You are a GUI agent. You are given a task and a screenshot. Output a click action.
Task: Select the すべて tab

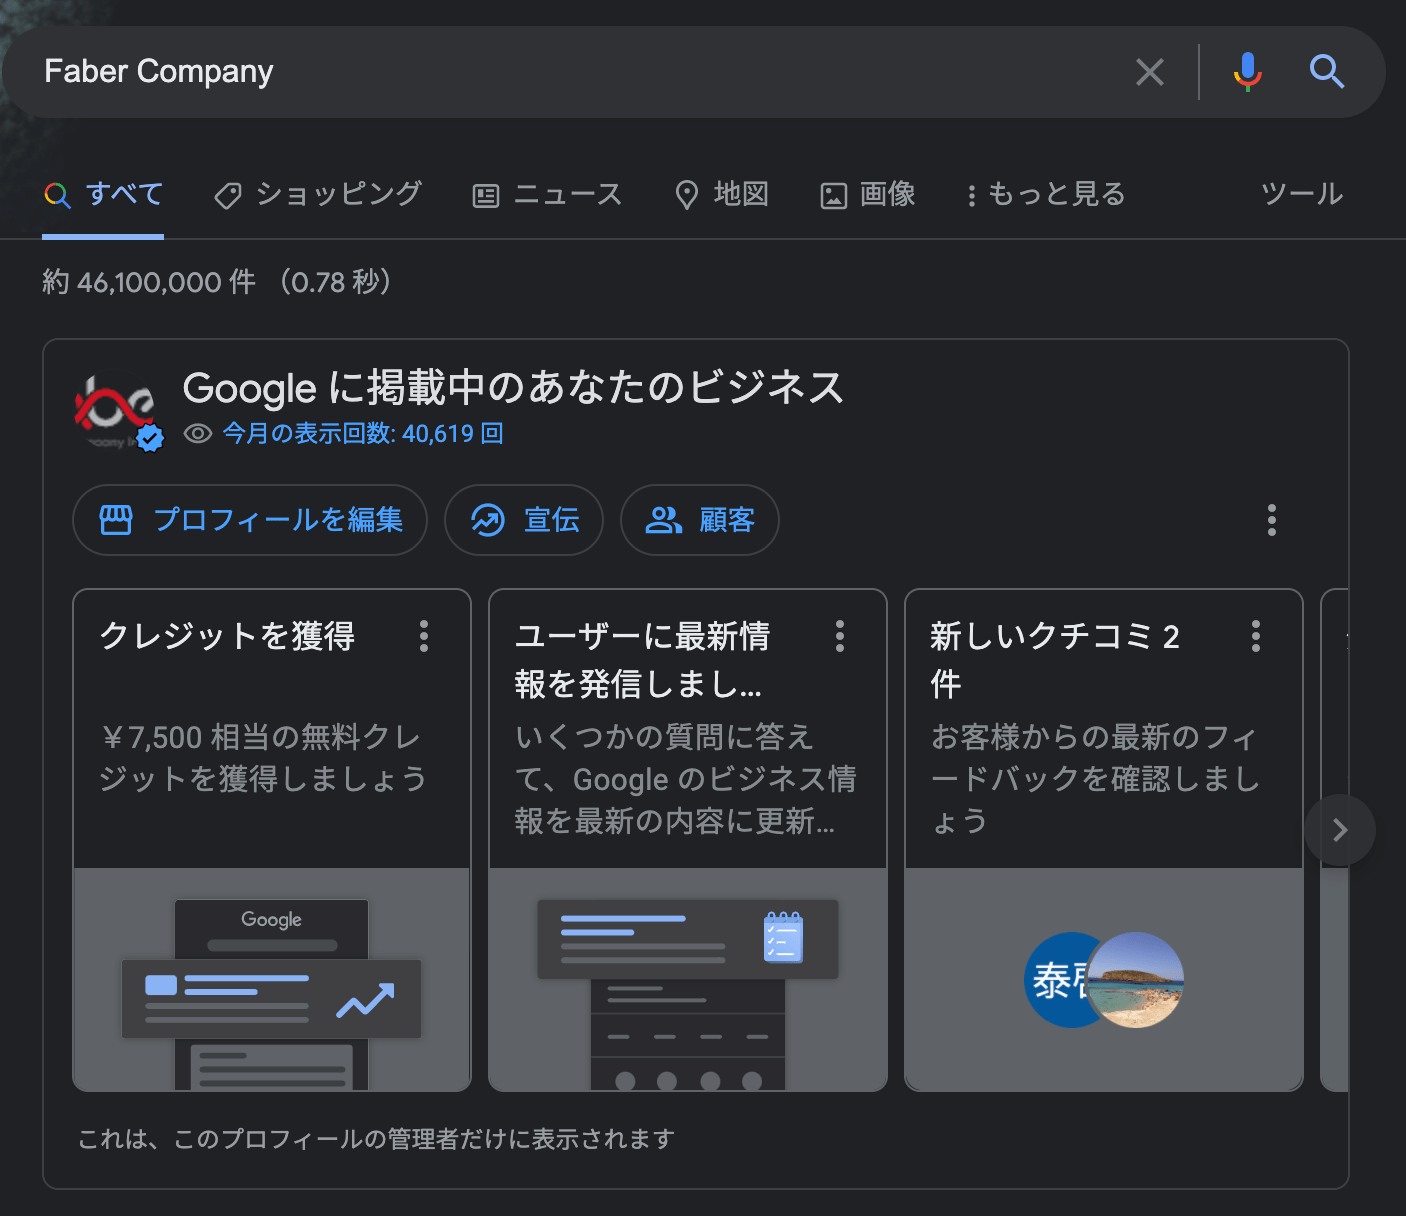pyautogui.click(x=104, y=194)
